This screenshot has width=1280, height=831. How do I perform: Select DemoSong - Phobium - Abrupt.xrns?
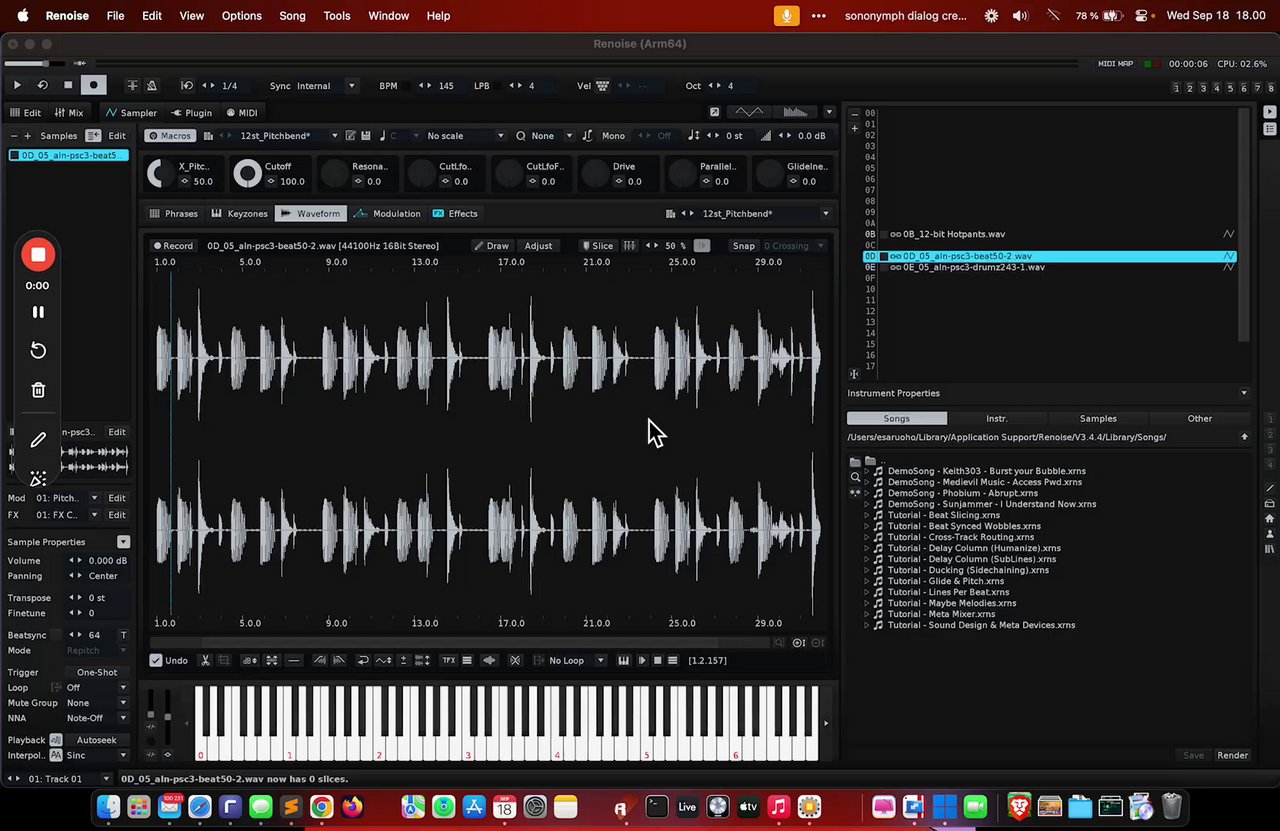(x=963, y=493)
